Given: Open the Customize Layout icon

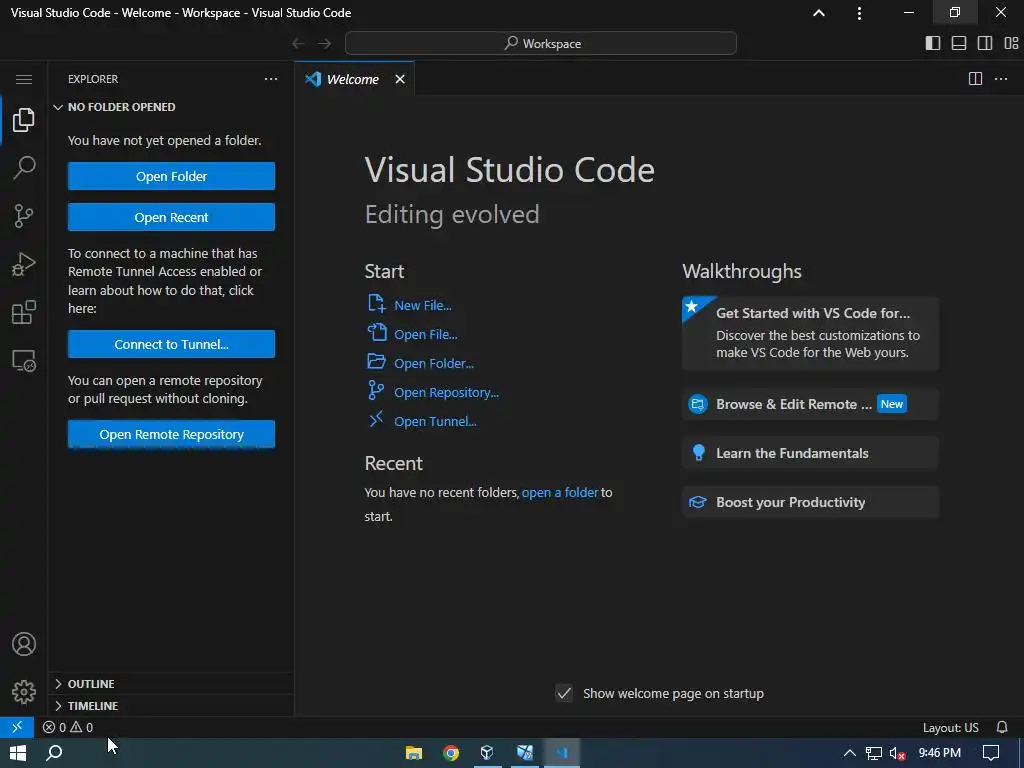Looking at the screenshot, I should click(x=1011, y=43).
